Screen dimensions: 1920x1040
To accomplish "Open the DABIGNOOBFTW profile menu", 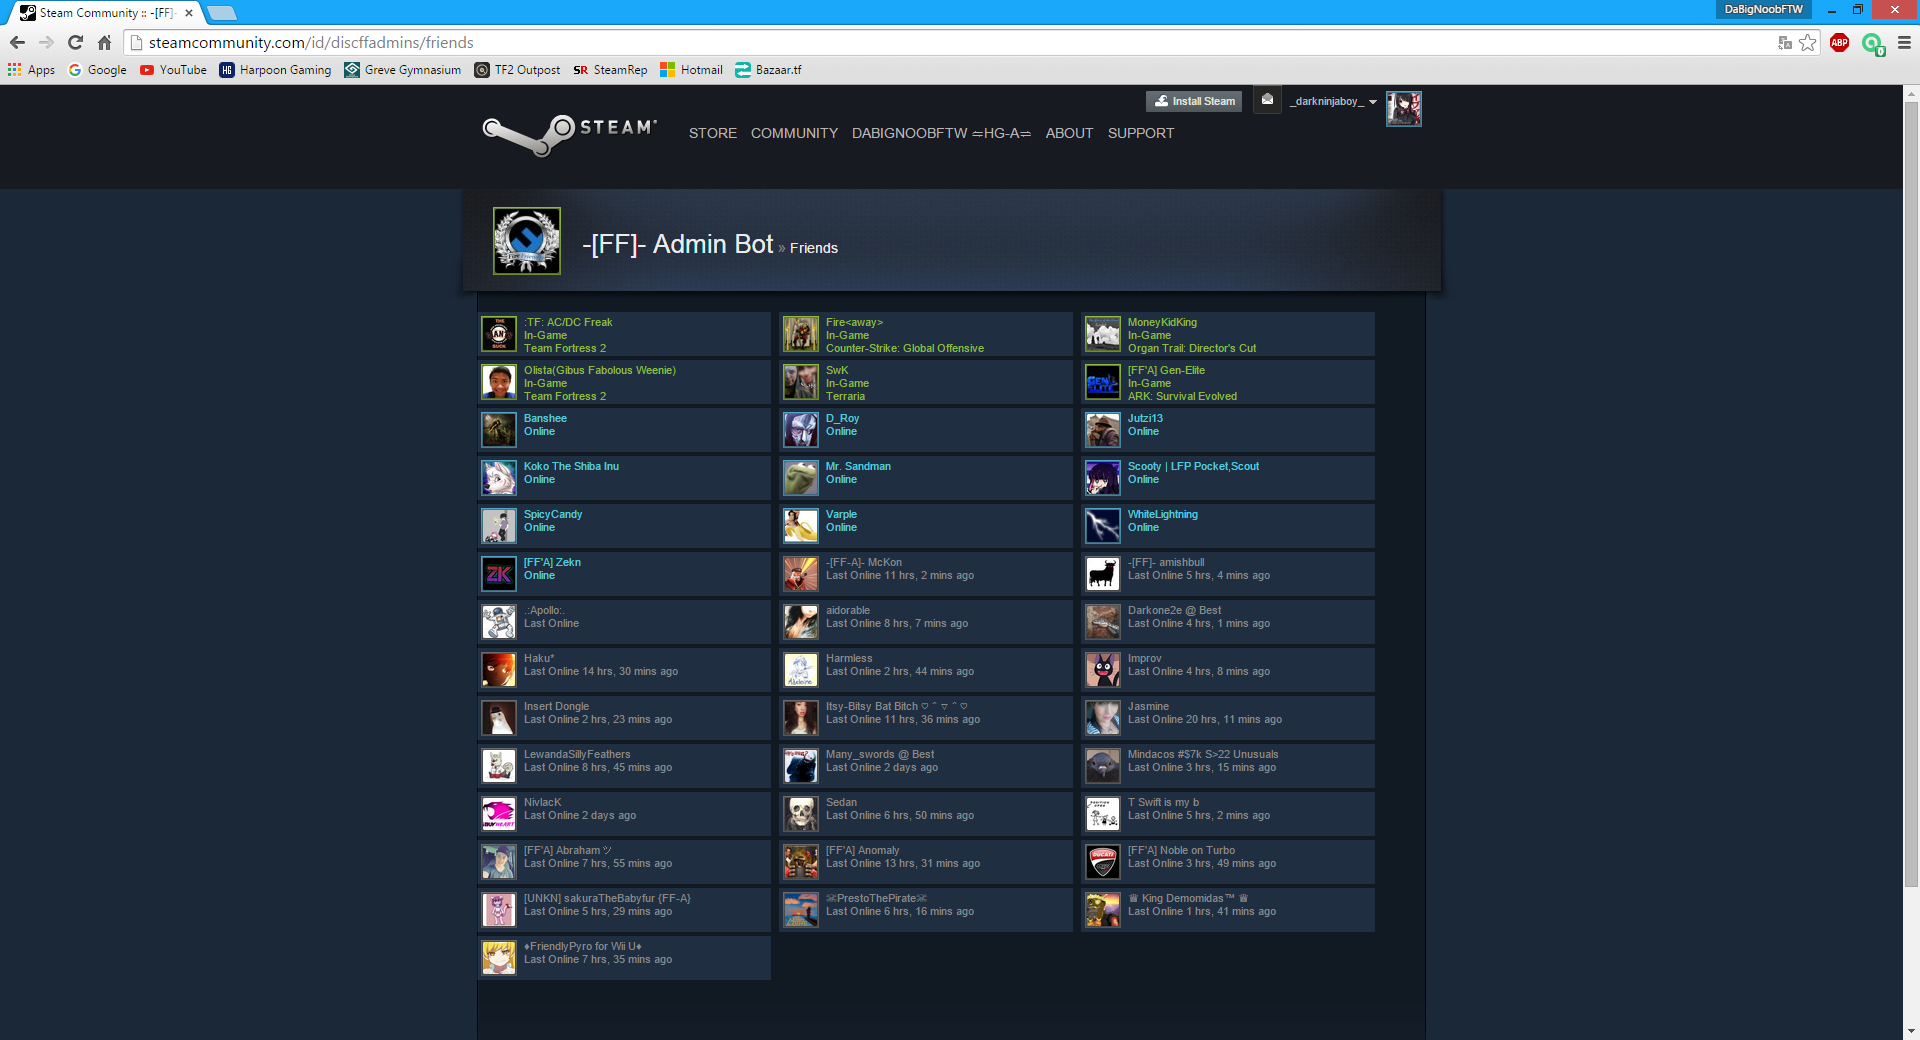I will coord(941,133).
